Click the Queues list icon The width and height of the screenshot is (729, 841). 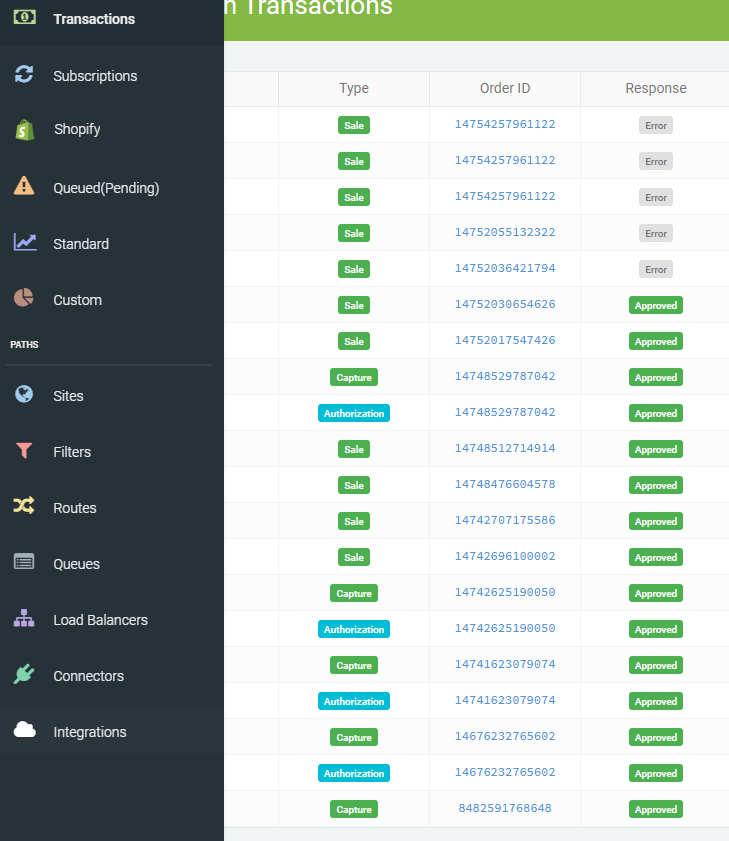[x=24, y=562]
